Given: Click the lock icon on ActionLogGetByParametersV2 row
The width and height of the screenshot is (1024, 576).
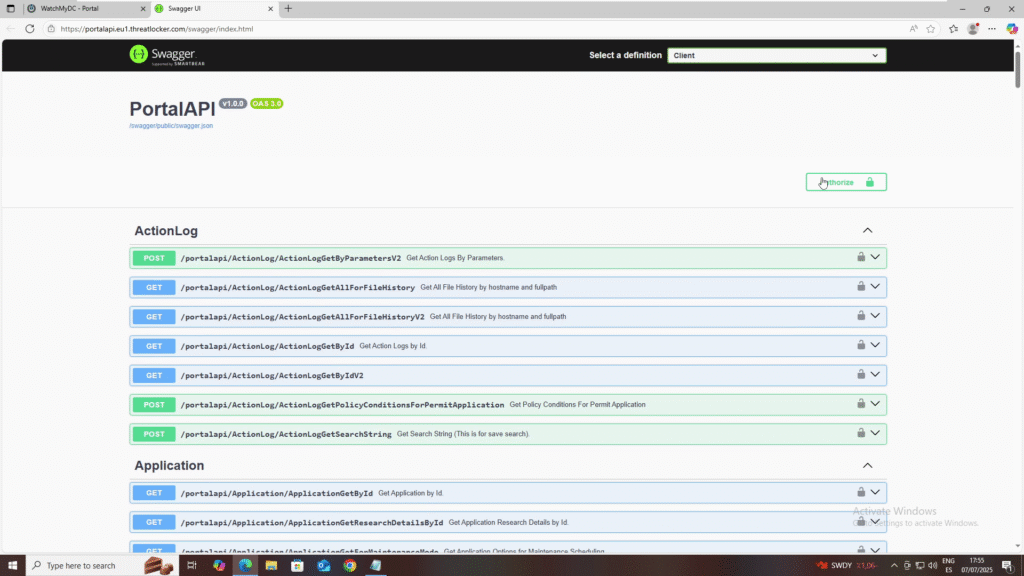Looking at the screenshot, I should [x=861, y=257].
